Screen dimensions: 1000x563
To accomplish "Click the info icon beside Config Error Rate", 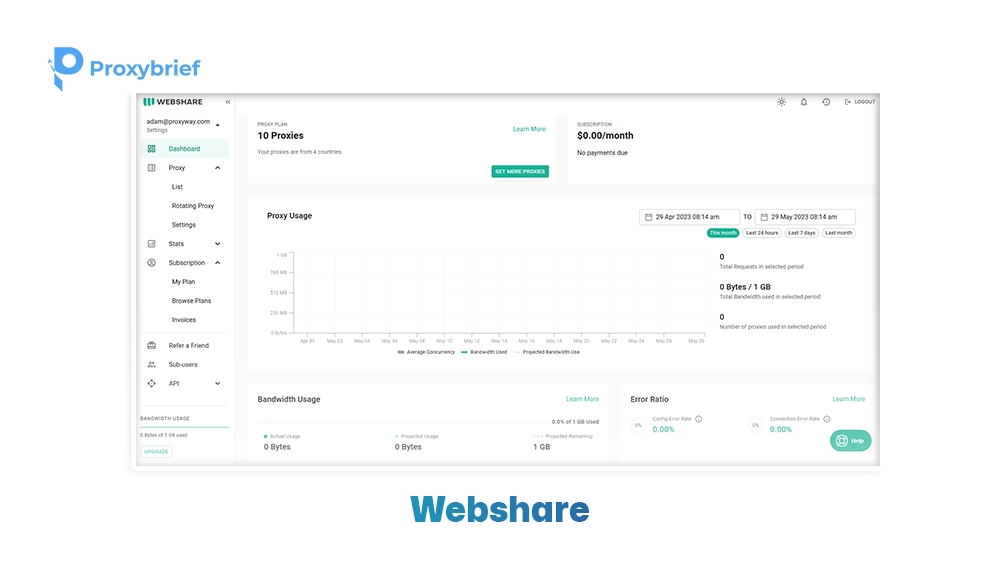I will coord(699,419).
